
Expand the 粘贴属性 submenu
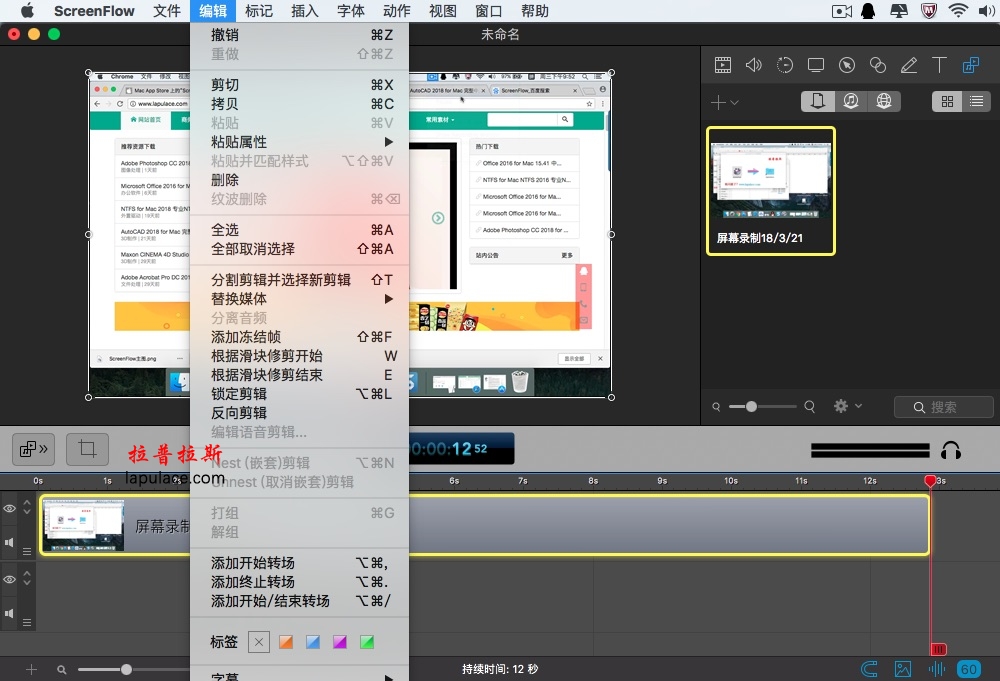click(x=300, y=142)
